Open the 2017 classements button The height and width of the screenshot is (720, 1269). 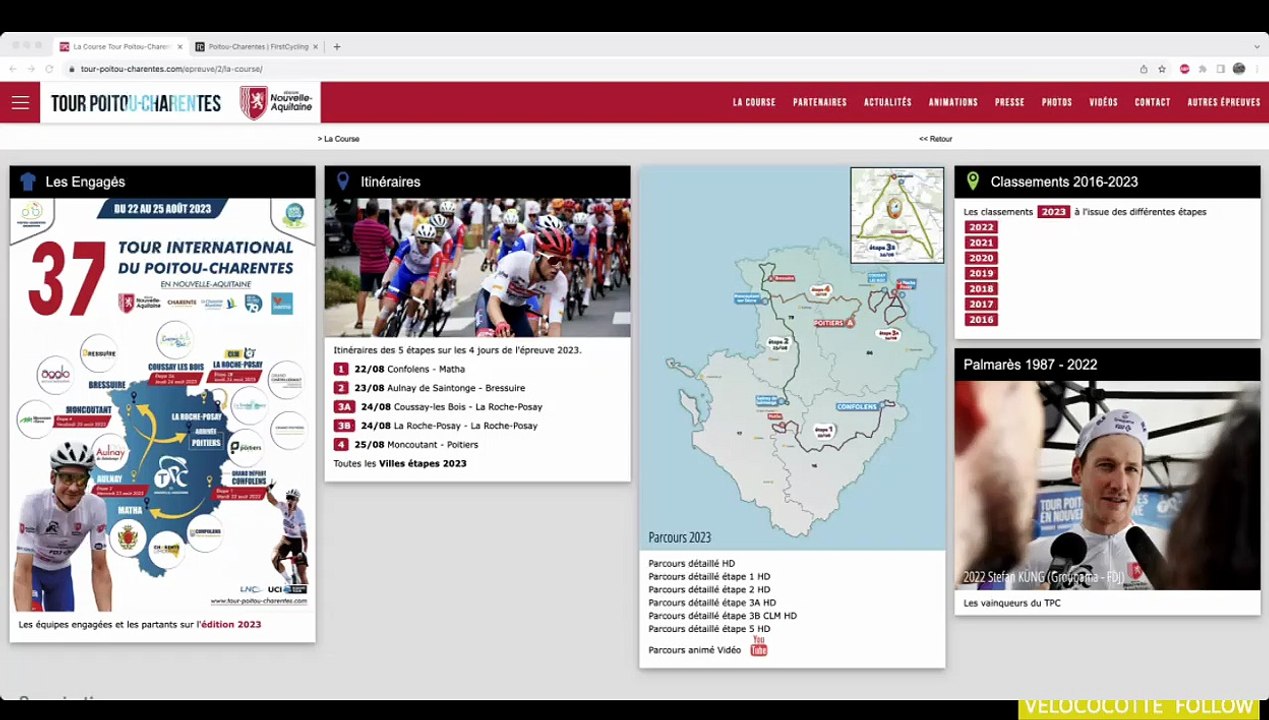tap(981, 304)
